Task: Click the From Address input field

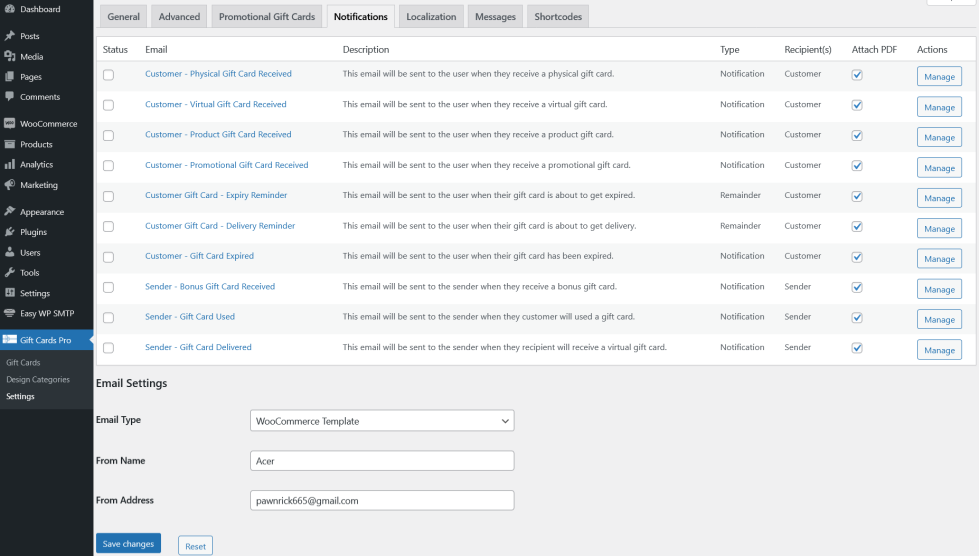Action: (382, 500)
